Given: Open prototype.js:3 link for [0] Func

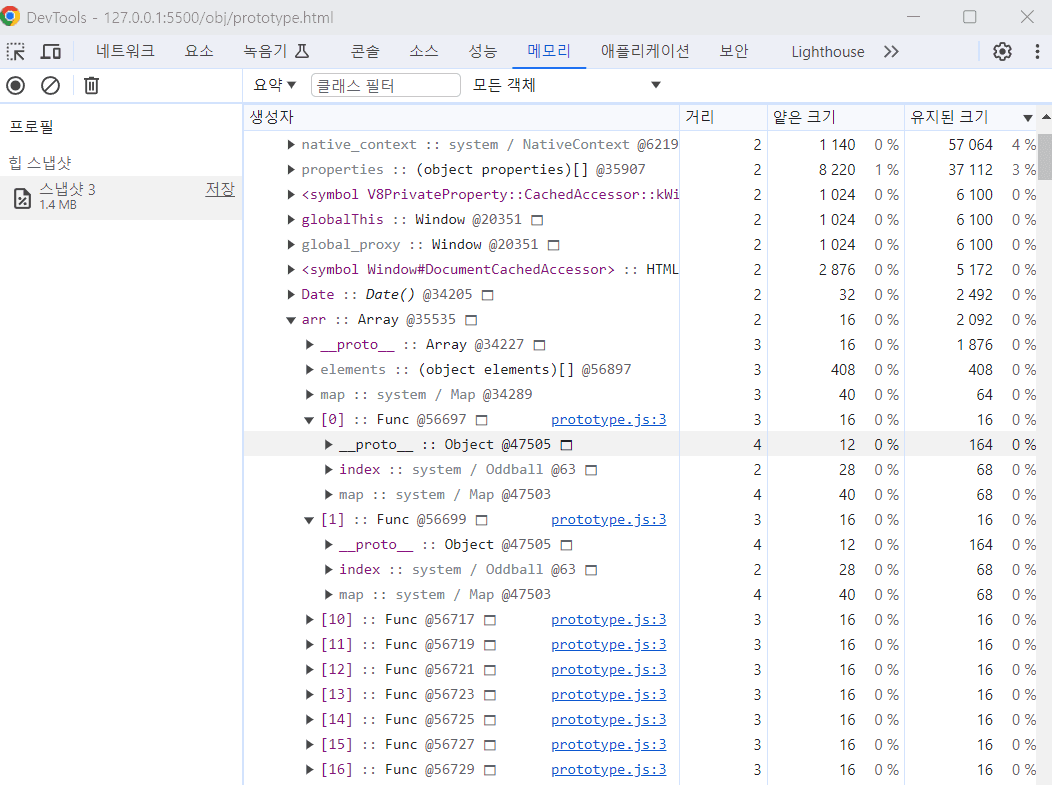Looking at the screenshot, I should click(x=609, y=420).
